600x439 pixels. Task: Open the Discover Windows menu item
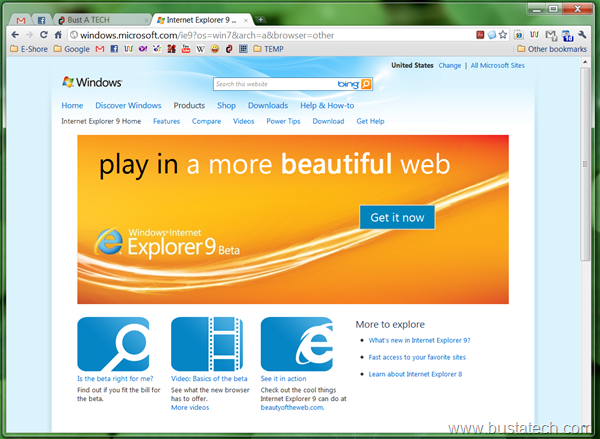pos(128,105)
